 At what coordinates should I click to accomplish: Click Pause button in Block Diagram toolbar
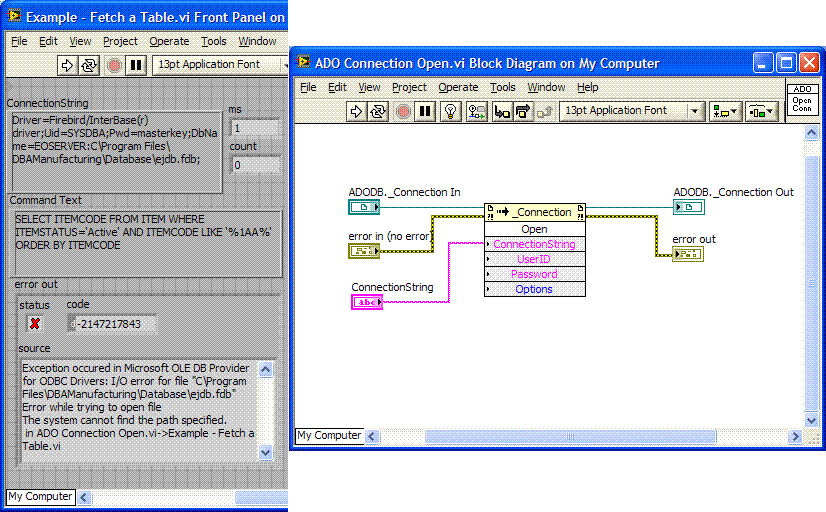coord(425,111)
